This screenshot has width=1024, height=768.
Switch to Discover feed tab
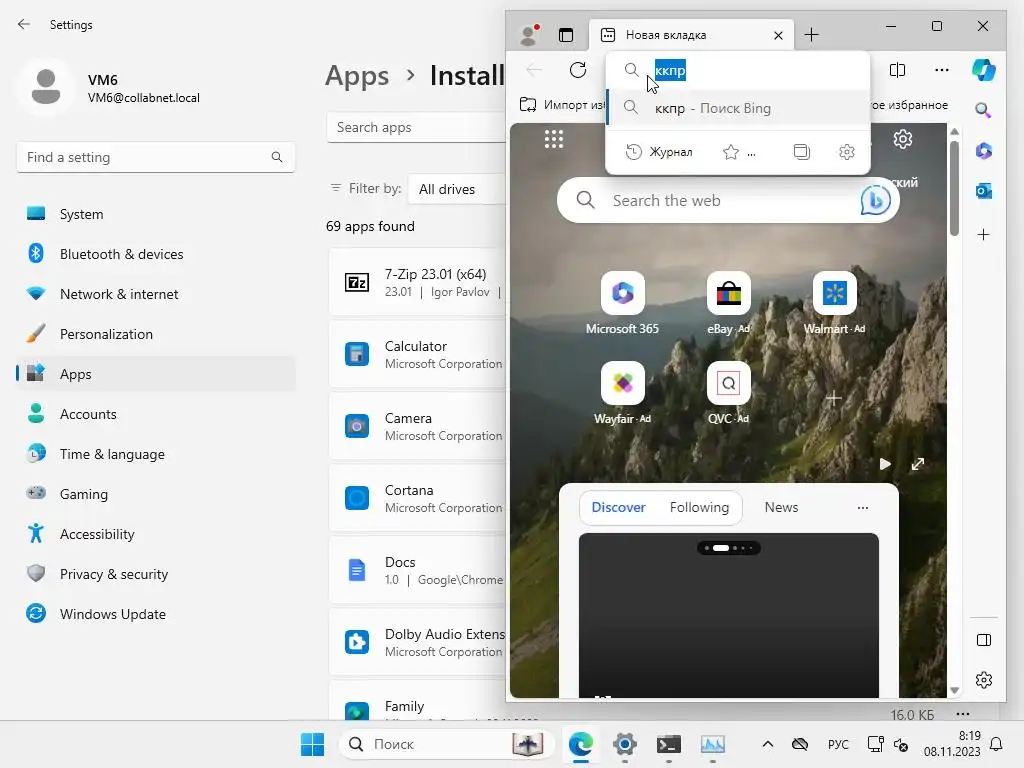tap(618, 507)
